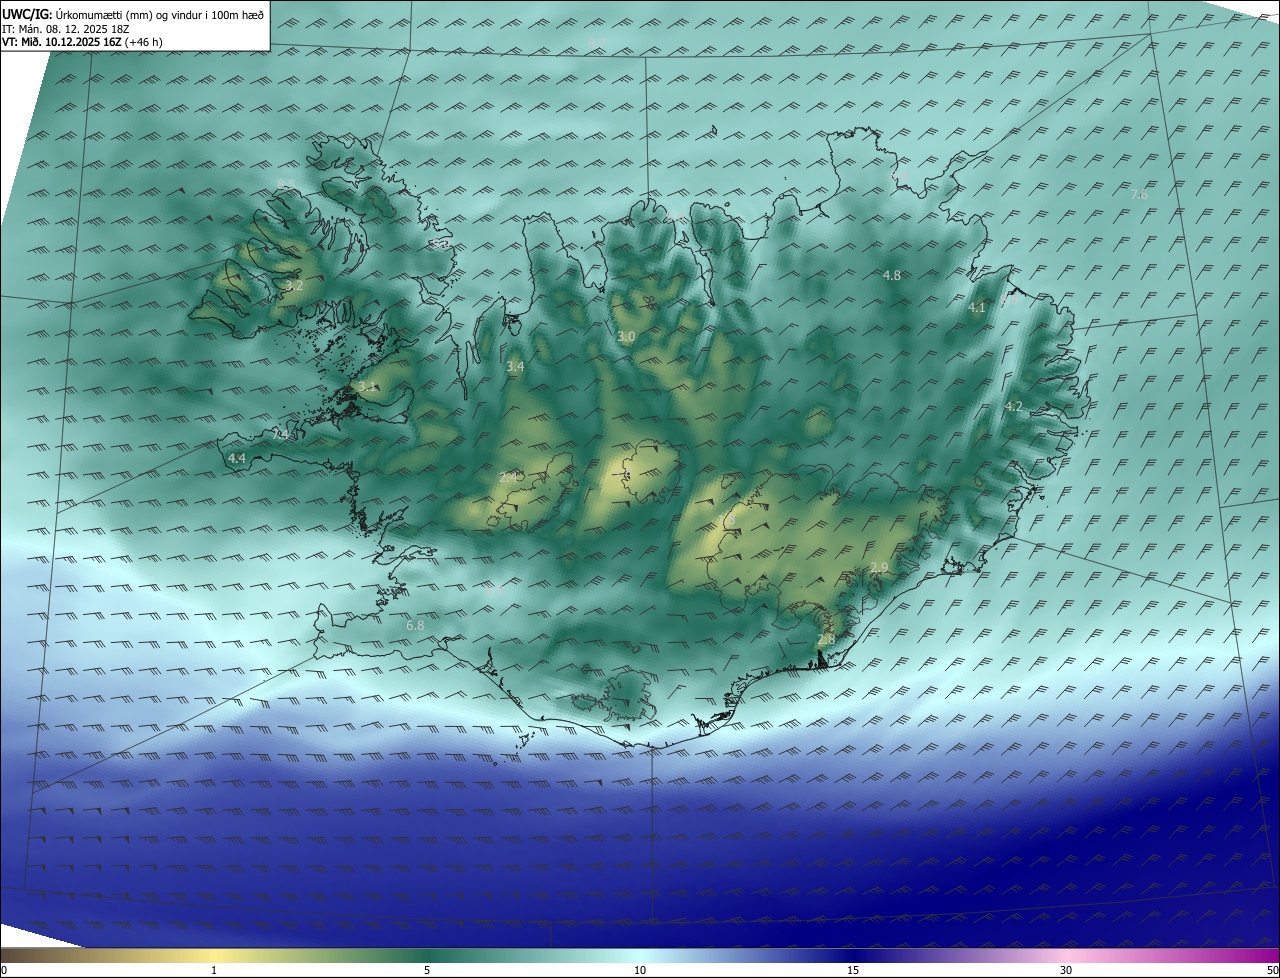This screenshot has height=978, width=1280.
Task: Click the initial time "IT: Mán. 08. 12. 2025 18Z"
Action: click(66, 29)
